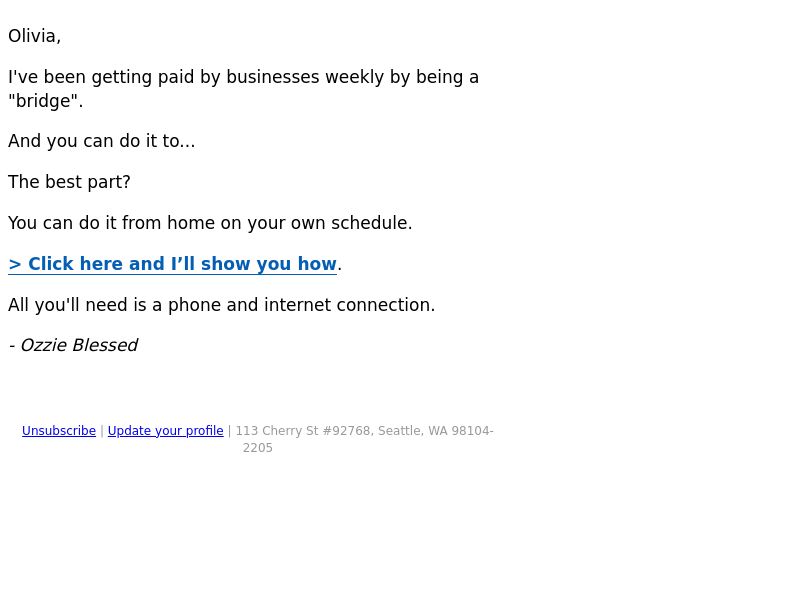The height and width of the screenshot is (600, 800).
Task: Click the quoted word "bridge"
Action: [44, 101]
